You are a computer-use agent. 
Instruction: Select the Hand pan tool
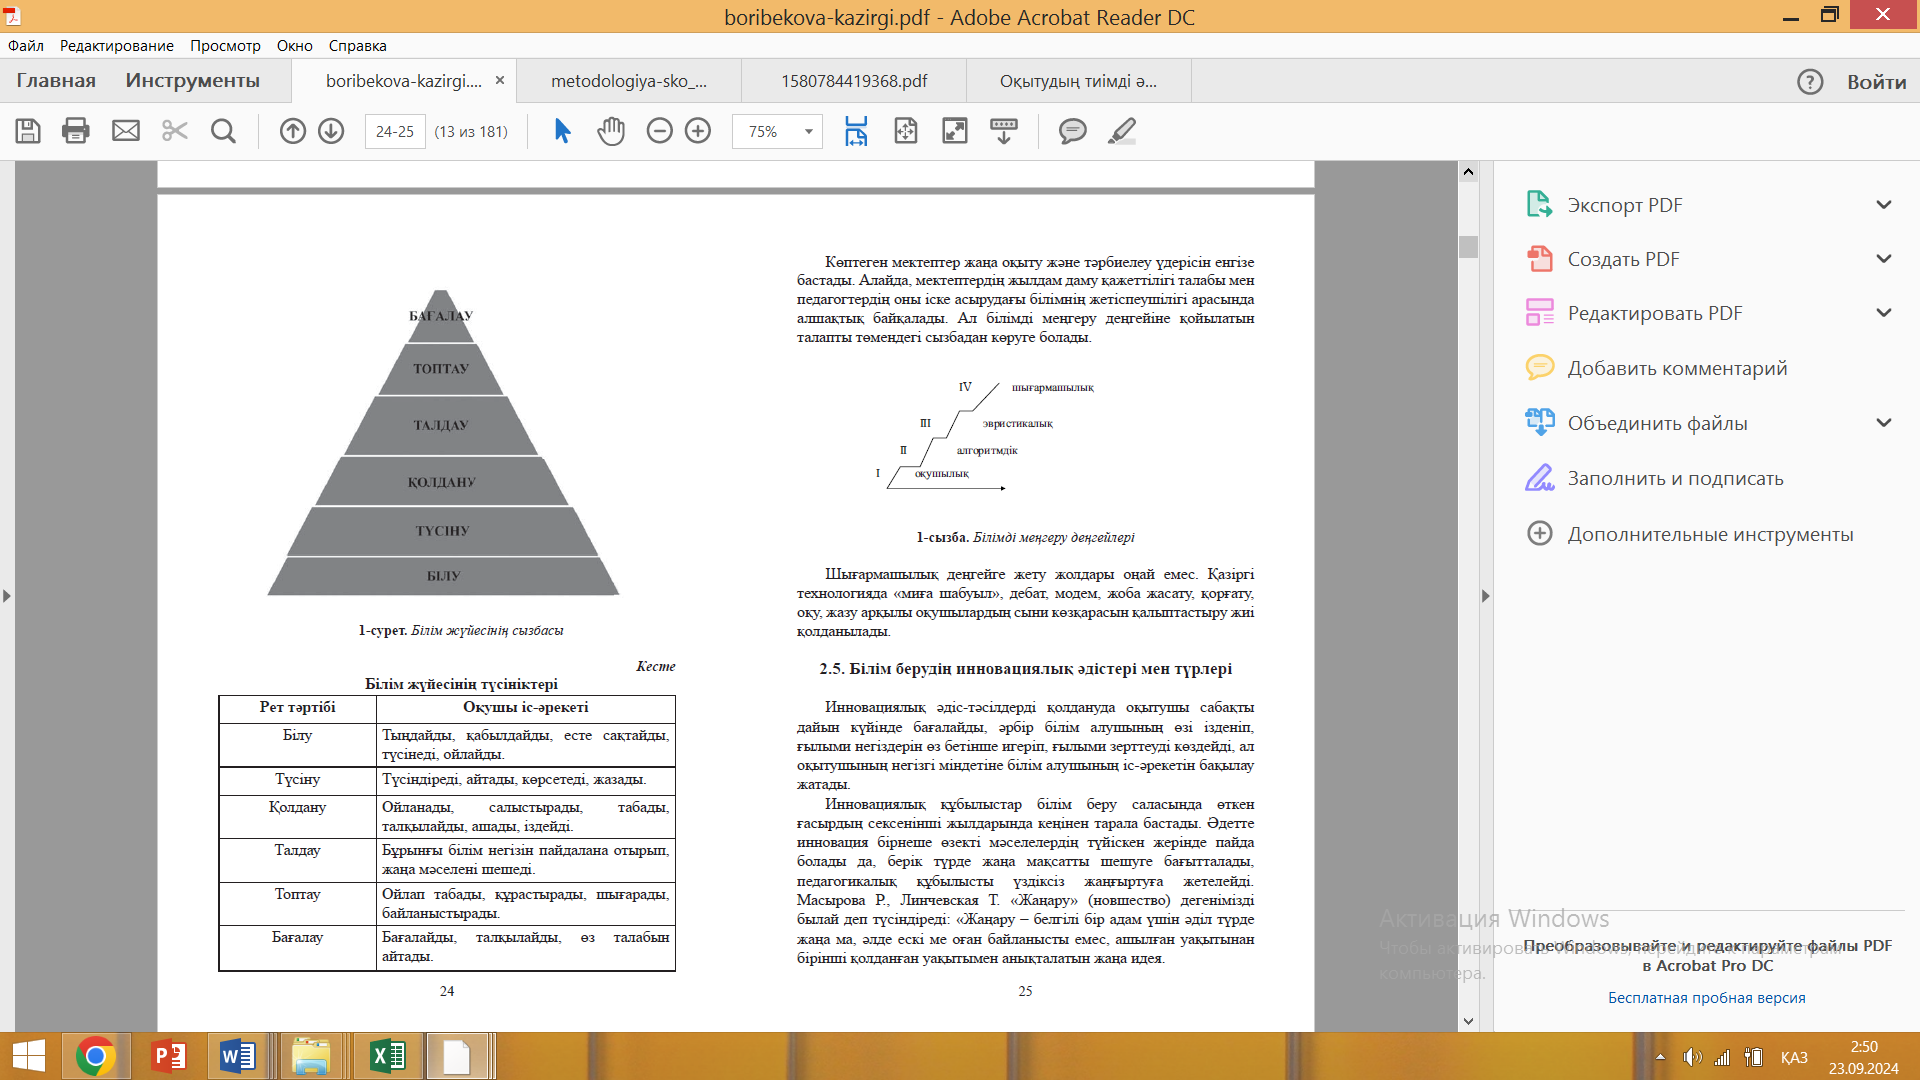(610, 131)
